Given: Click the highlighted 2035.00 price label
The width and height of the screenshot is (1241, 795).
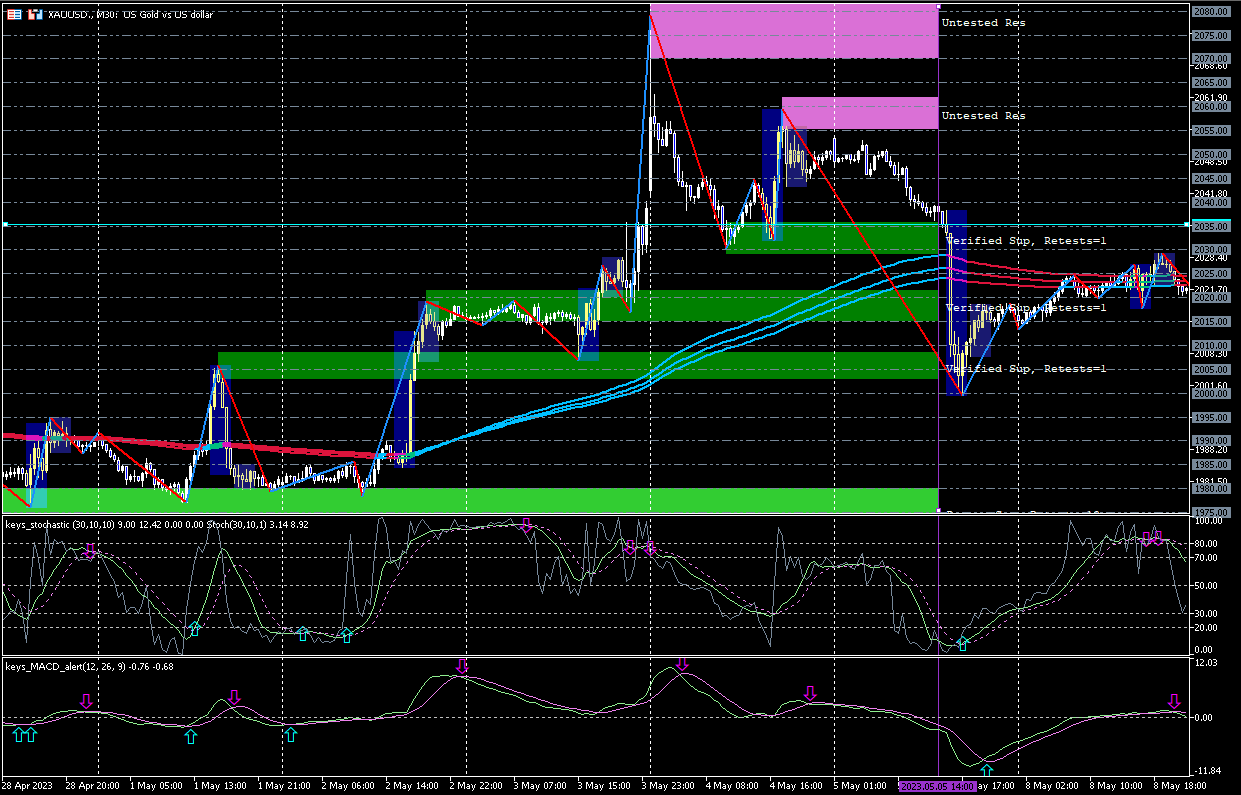Looking at the screenshot, I should [x=1210, y=226].
